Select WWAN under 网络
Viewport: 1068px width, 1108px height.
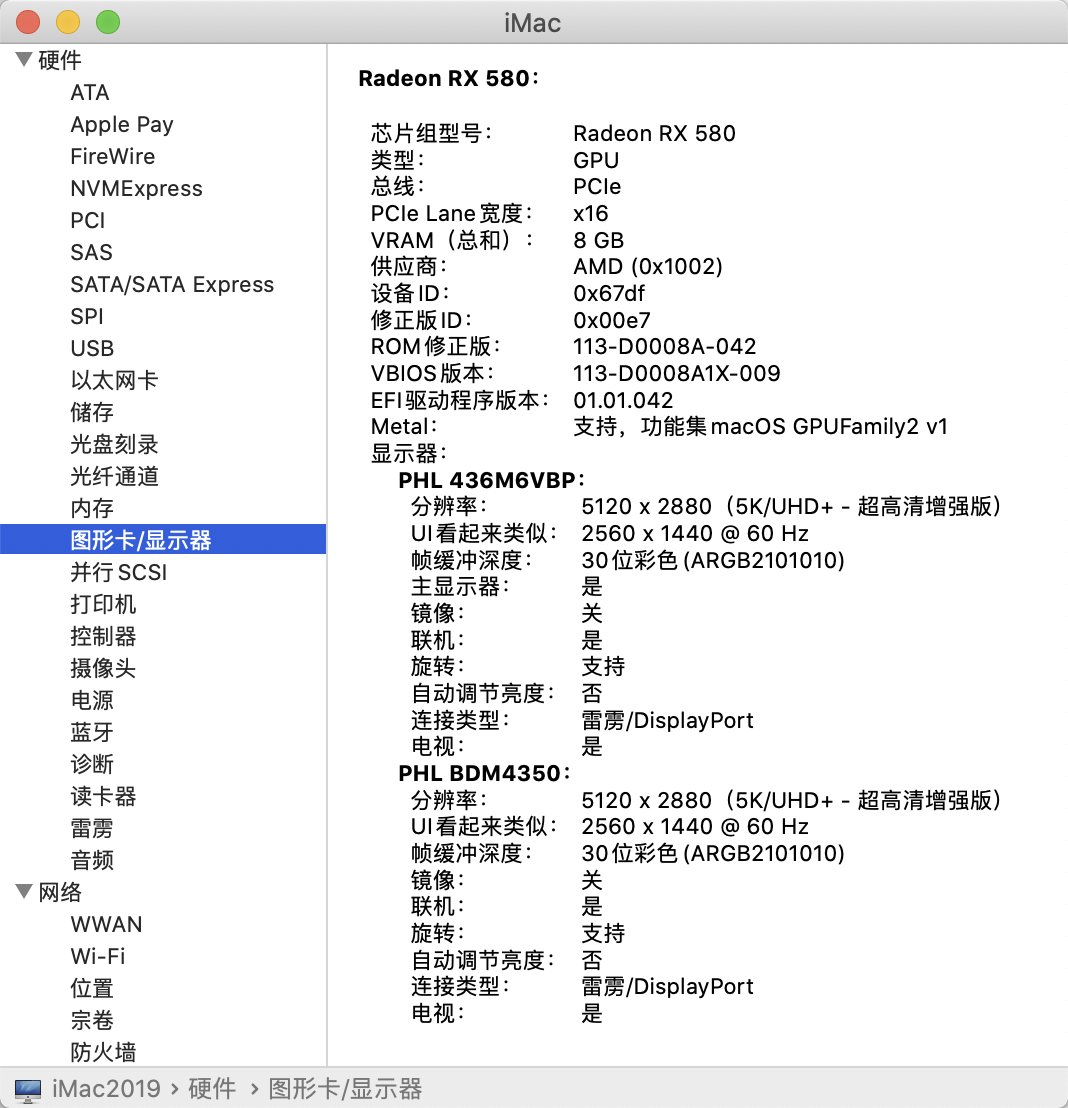(x=106, y=924)
